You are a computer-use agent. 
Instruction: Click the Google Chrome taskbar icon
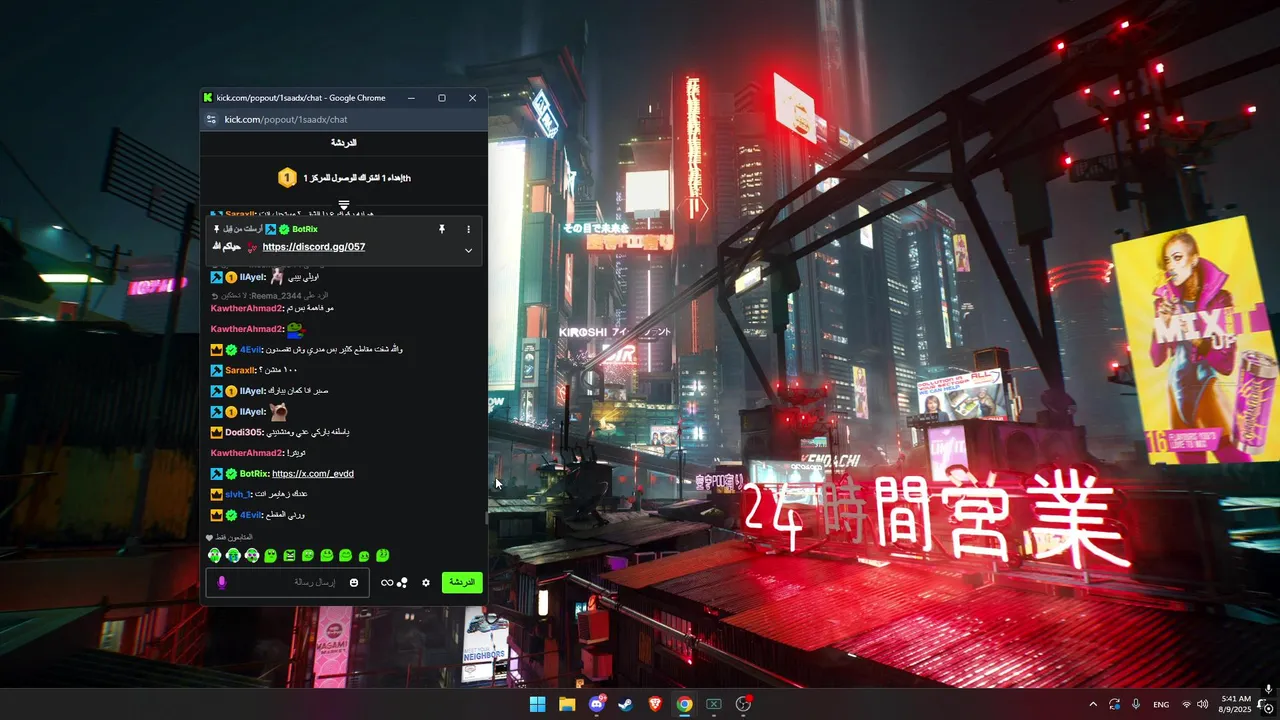click(x=684, y=704)
